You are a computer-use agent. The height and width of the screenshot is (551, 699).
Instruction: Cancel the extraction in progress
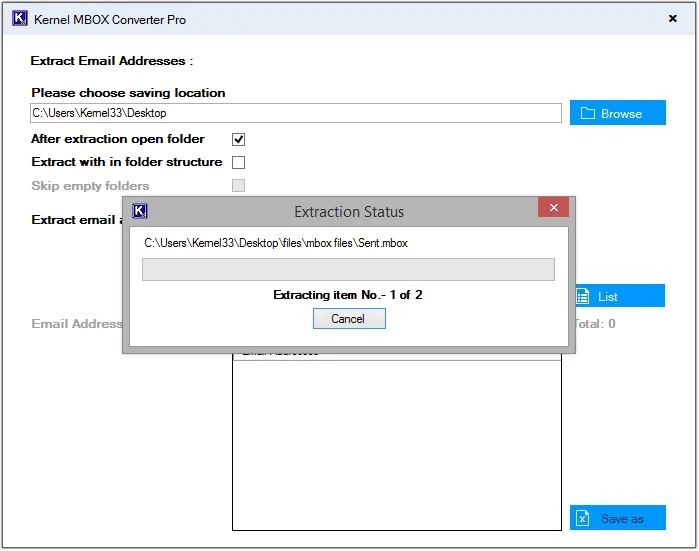[349, 319]
